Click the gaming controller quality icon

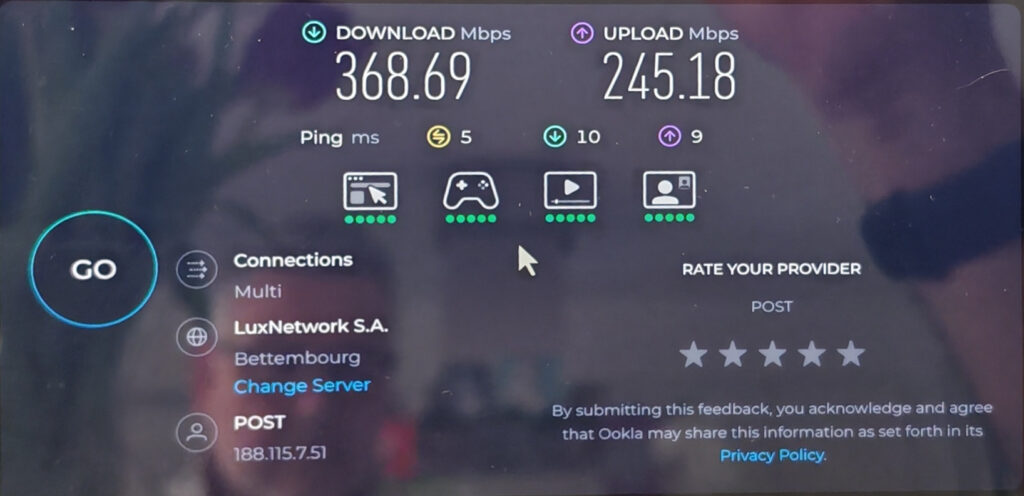pyautogui.click(x=471, y=191)
